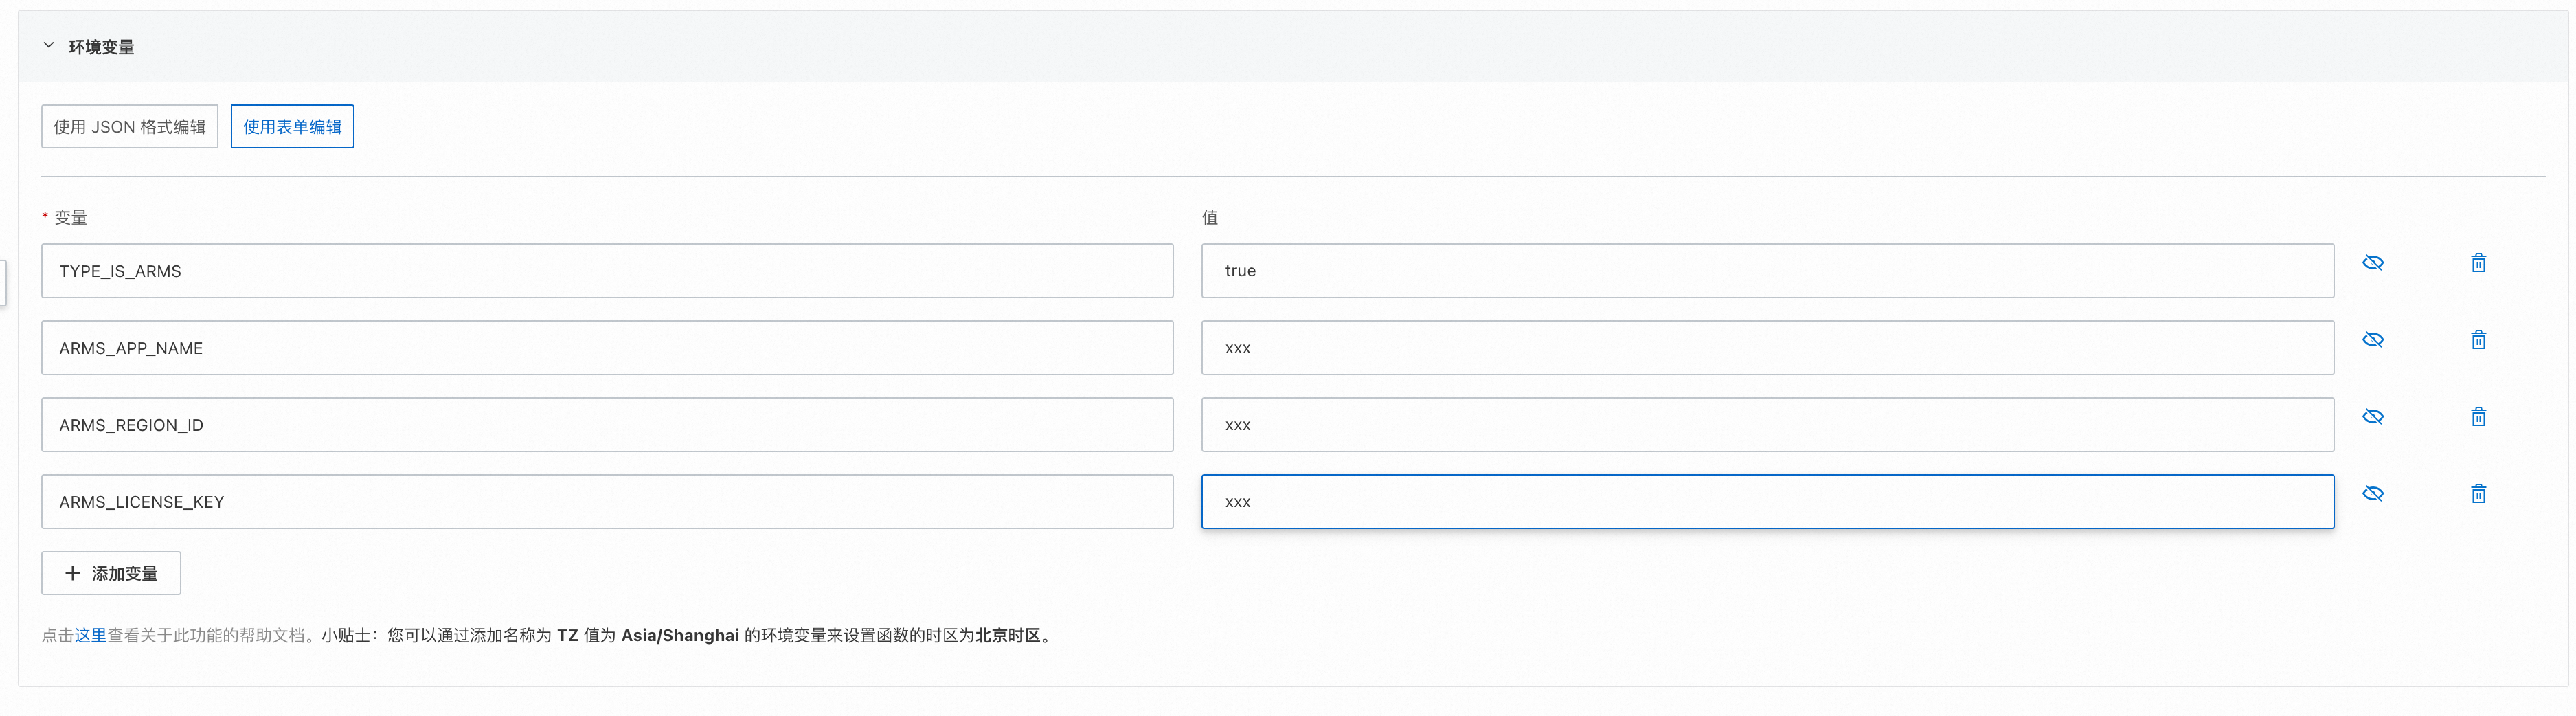
Task: Click the Asia/Shanghai text in the tip
Action: tap(680, 636)
